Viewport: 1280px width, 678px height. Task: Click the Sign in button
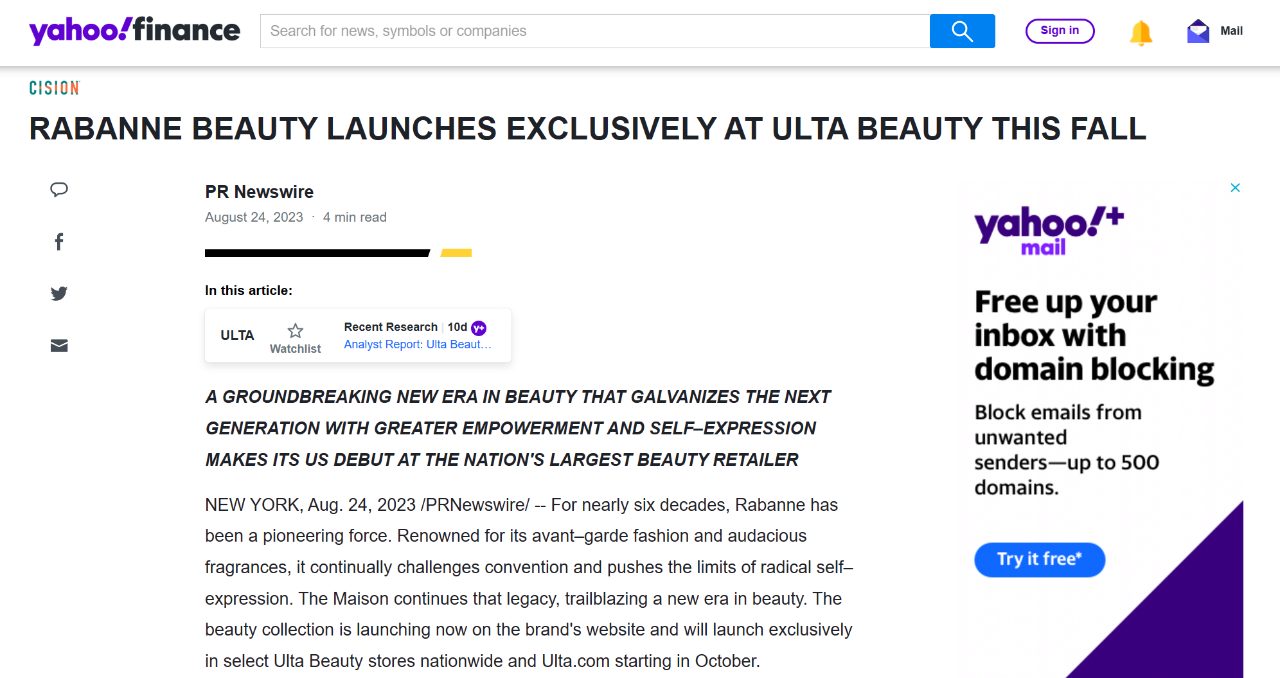coord(1060,31)
